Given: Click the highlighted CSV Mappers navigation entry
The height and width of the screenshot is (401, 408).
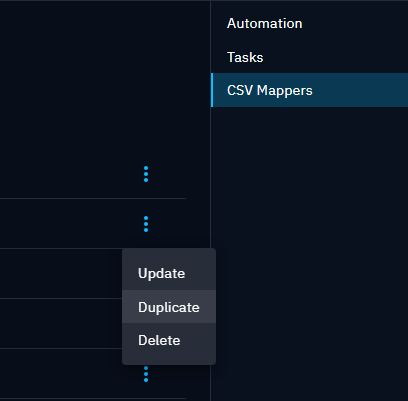Looking at the screenshot, I should 309,90.
